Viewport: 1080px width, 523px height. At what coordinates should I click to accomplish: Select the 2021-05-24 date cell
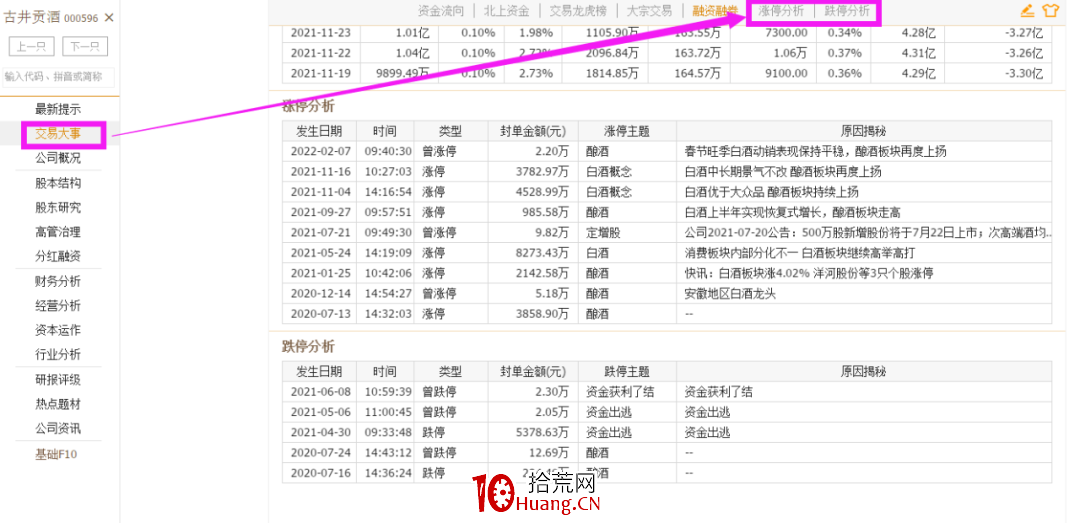click(320, 253)
